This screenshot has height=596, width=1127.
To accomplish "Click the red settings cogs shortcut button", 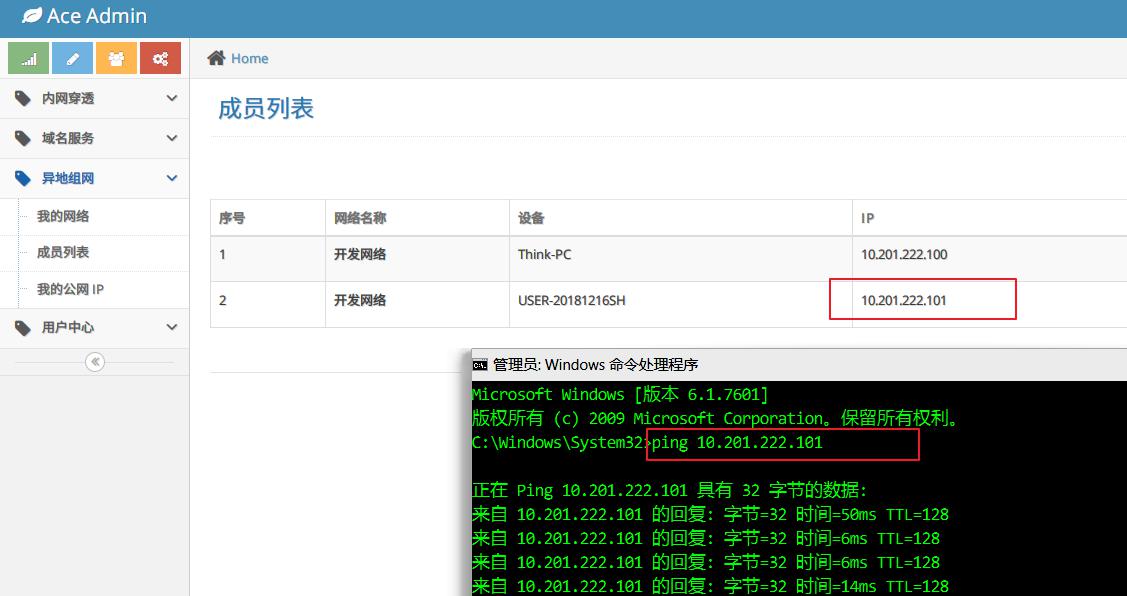I will tap(160, 59).
